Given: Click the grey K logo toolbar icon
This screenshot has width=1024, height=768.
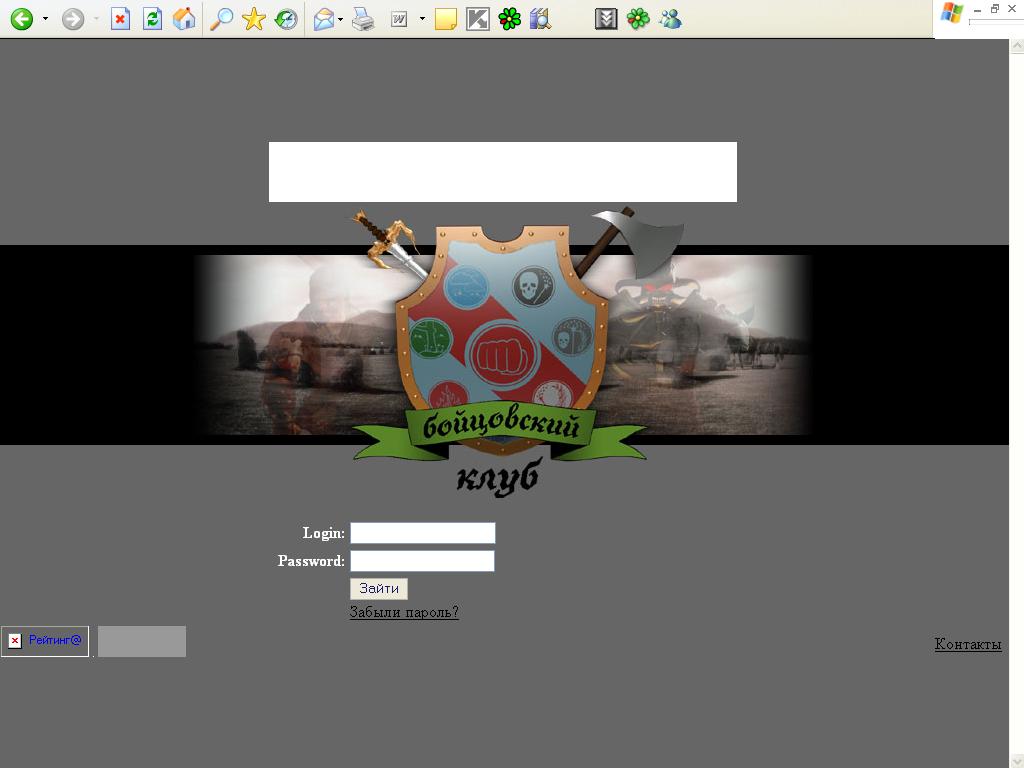Looking at the screenshot, I should tap(478, 19).
